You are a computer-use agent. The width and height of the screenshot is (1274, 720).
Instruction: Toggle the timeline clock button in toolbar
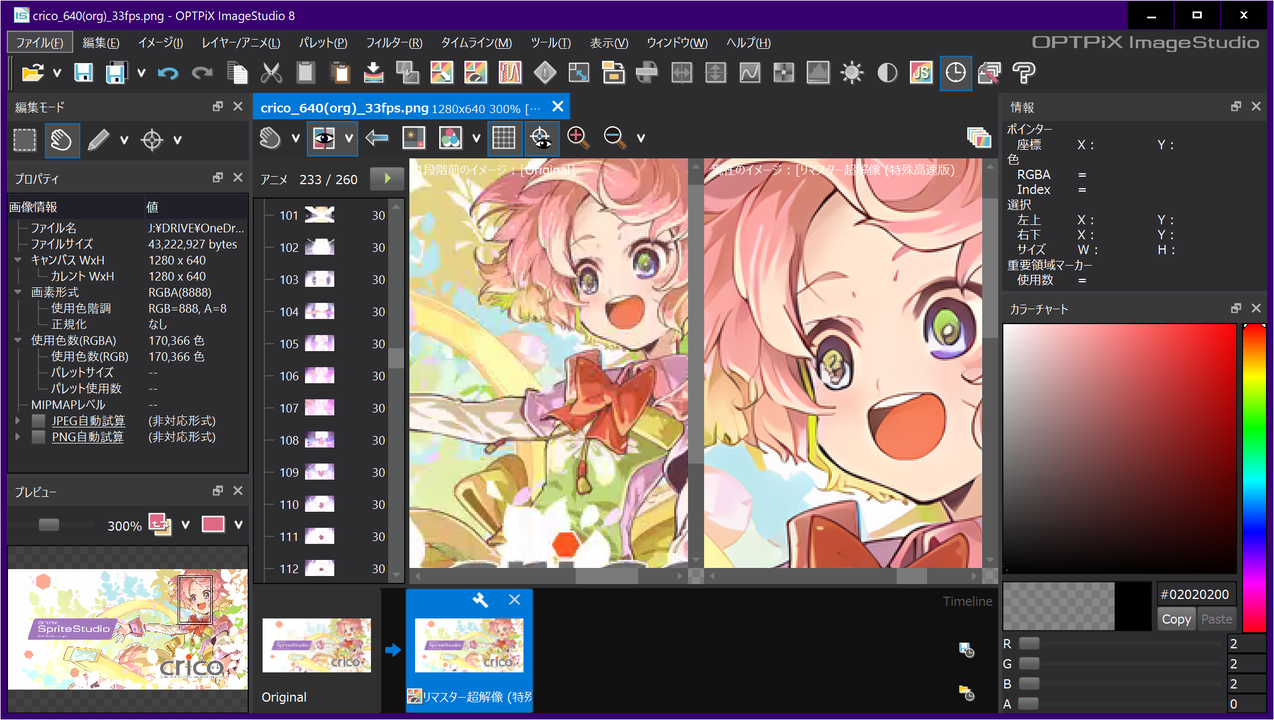point(956,72)
